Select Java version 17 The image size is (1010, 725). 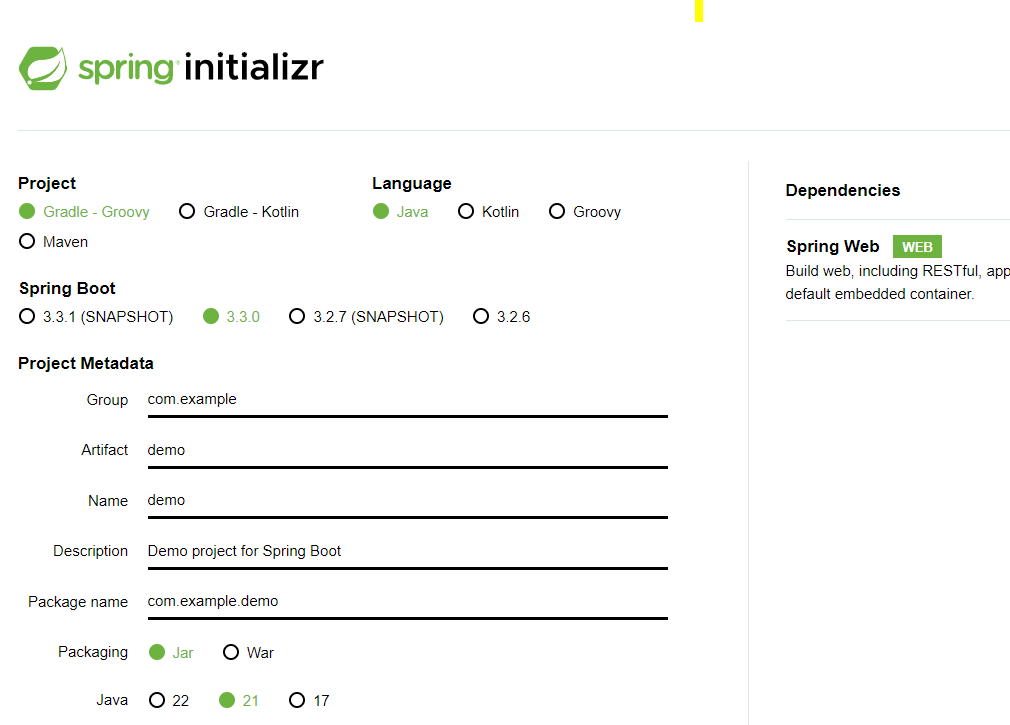(x=295, y=700)
